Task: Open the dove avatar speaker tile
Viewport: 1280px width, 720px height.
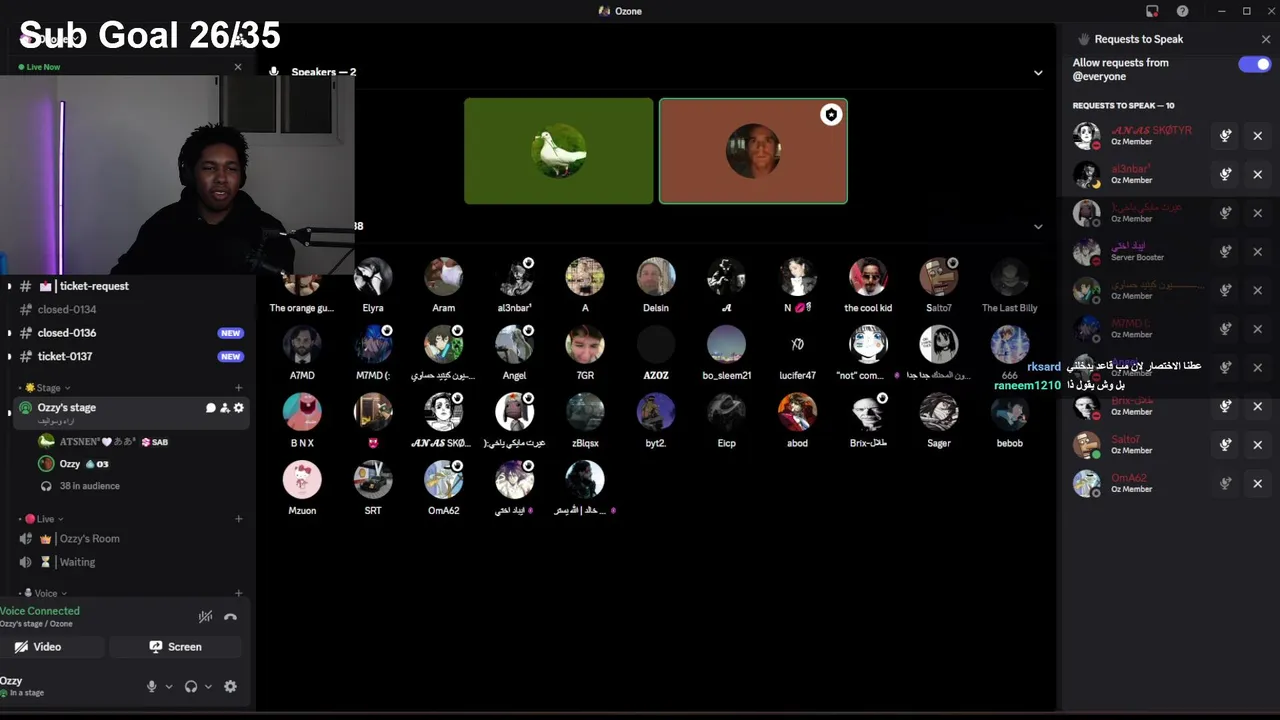Action: [558, 151]
